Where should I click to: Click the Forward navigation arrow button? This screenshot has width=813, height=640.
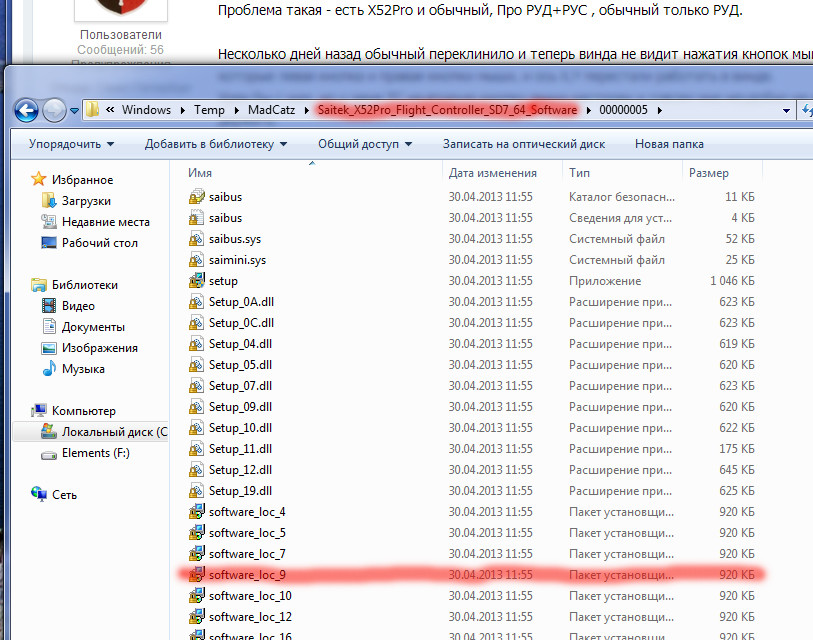[54, 110]
